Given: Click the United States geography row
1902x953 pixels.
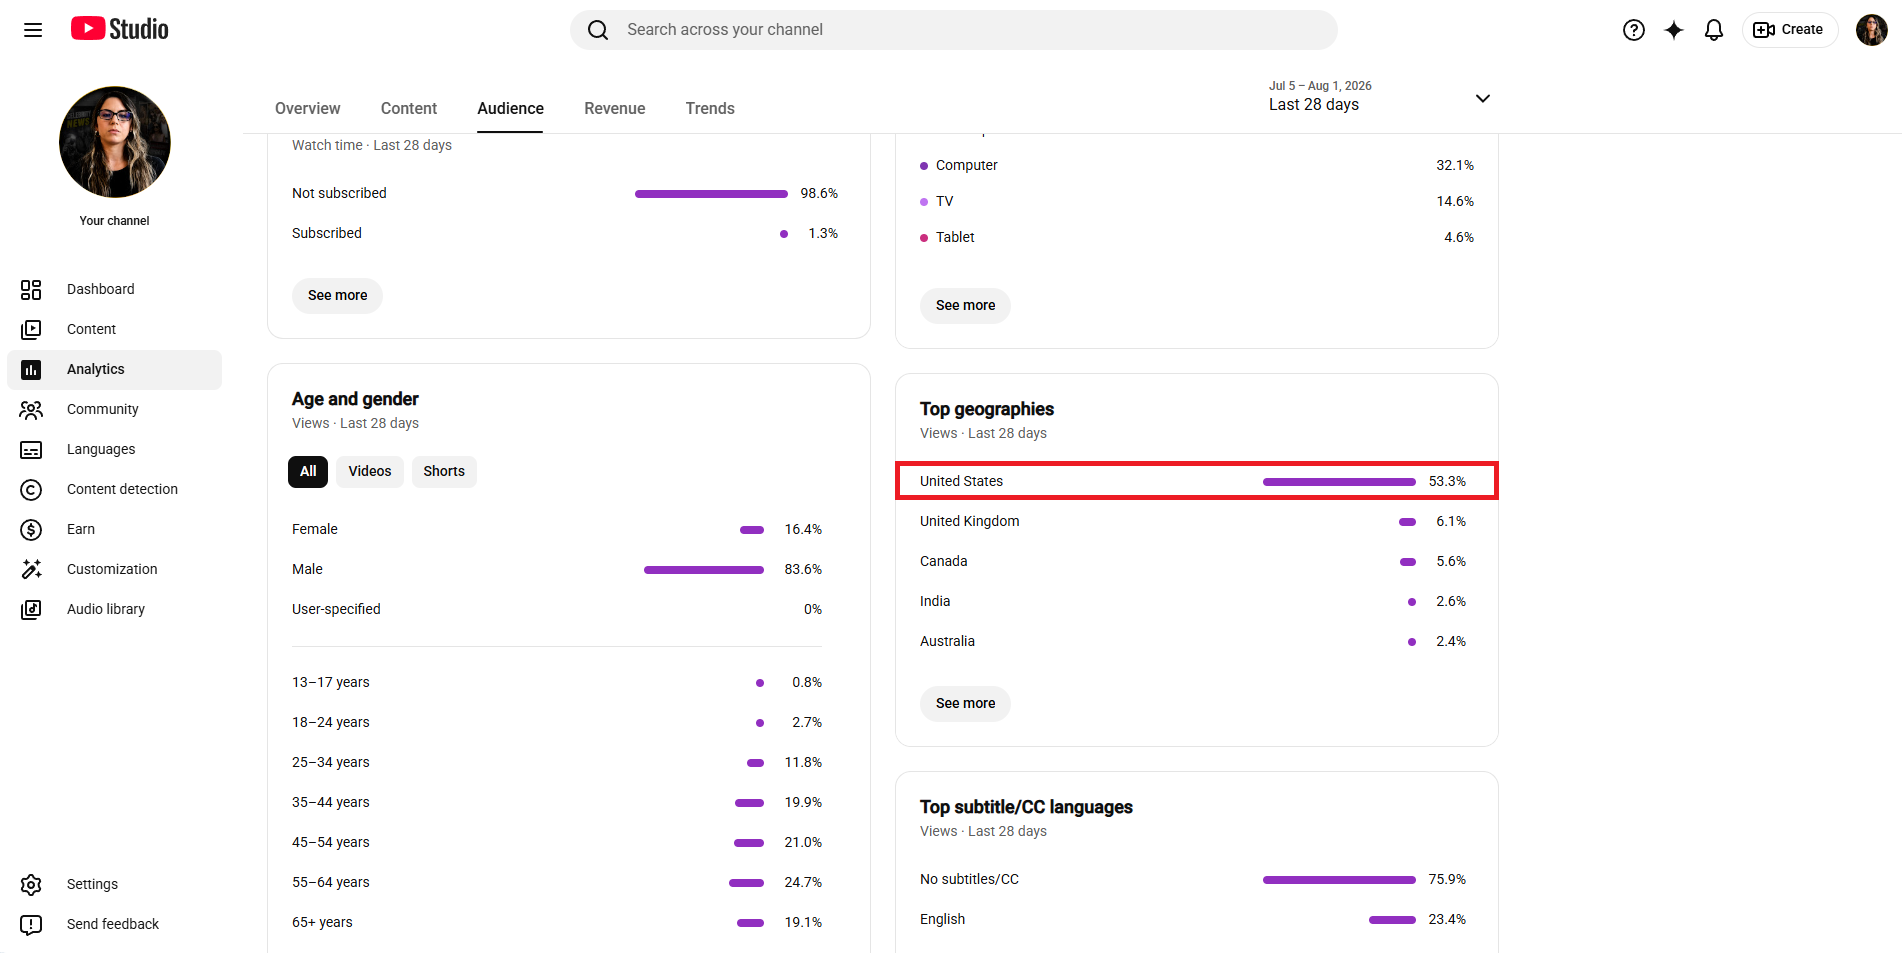Looking at the screenshot, I should 1197,481.
